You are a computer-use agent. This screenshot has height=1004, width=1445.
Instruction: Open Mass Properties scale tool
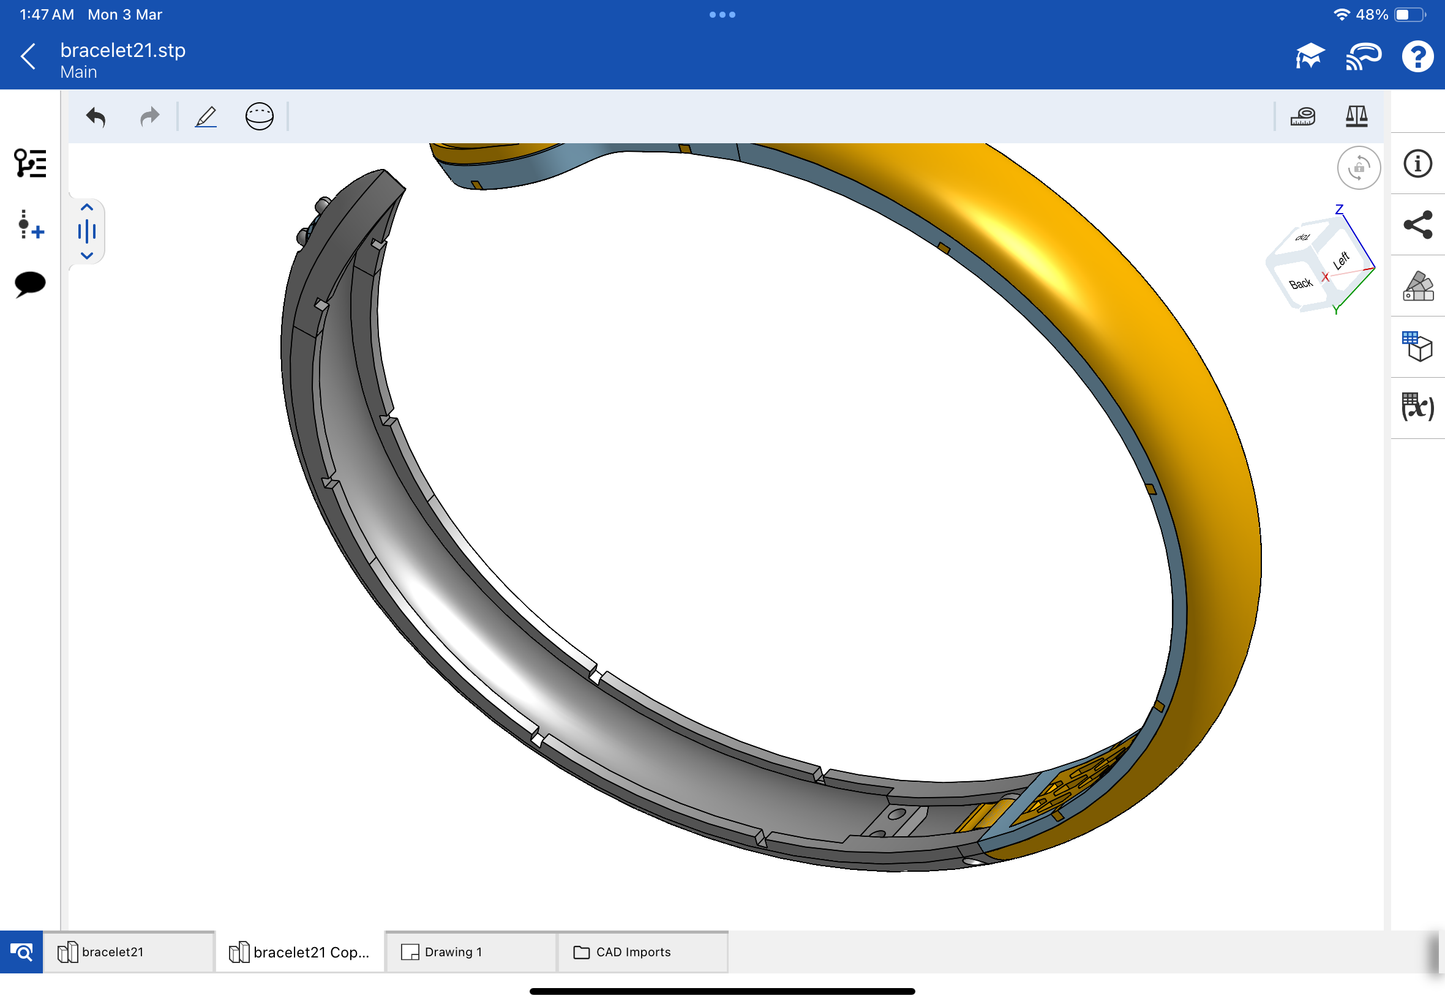(x=1356, y=117)
